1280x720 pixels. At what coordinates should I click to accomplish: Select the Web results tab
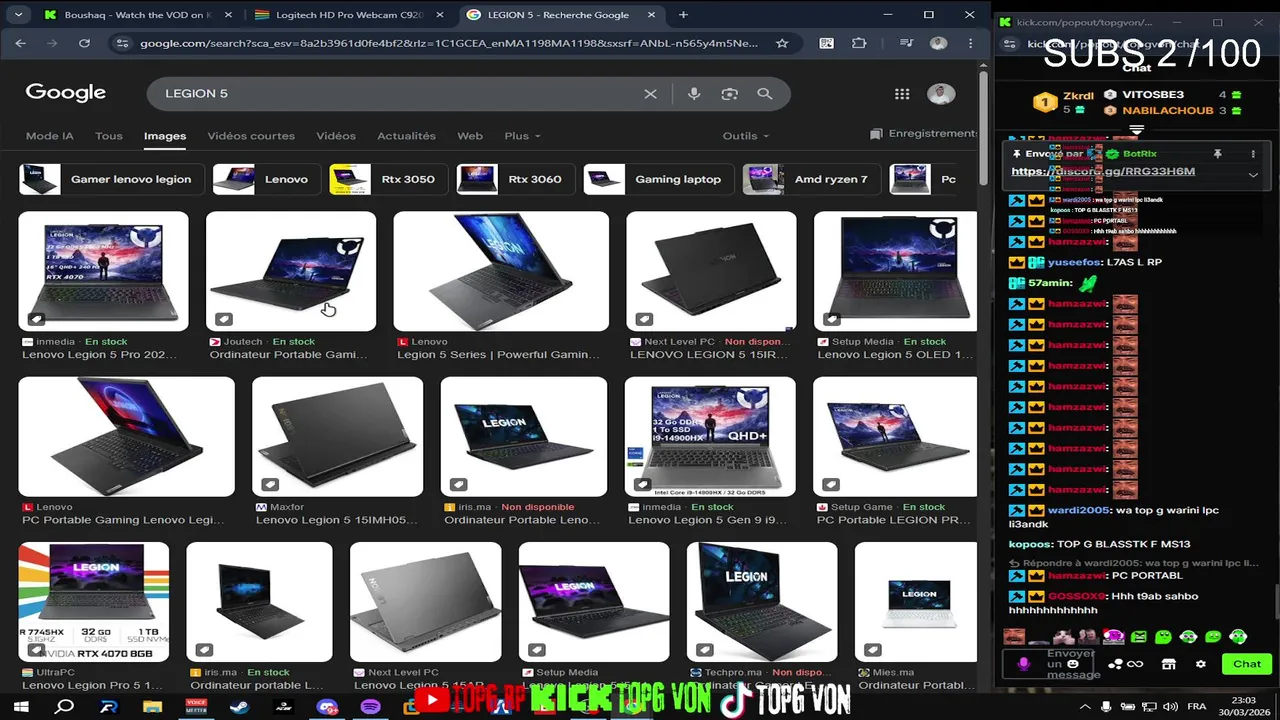(x=470, y=136)
